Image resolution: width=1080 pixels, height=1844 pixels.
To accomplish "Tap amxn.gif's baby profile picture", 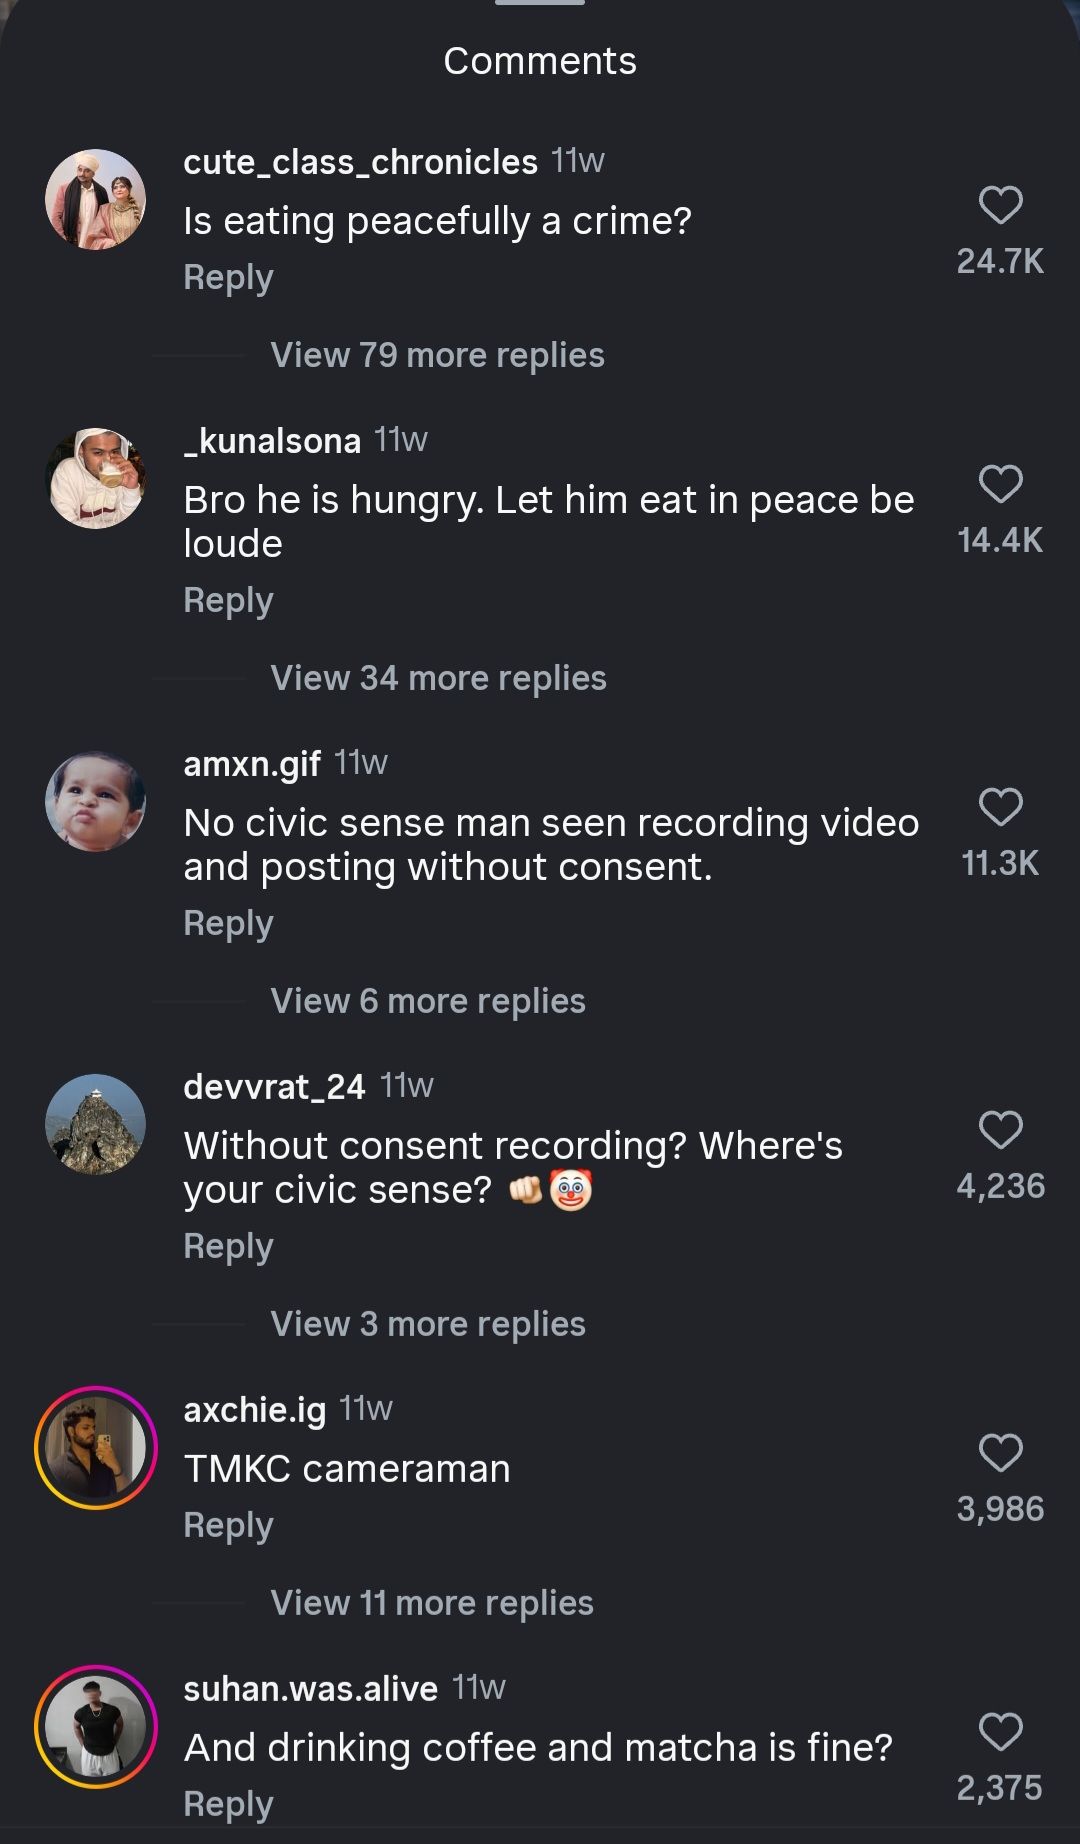I will [96, 802].
